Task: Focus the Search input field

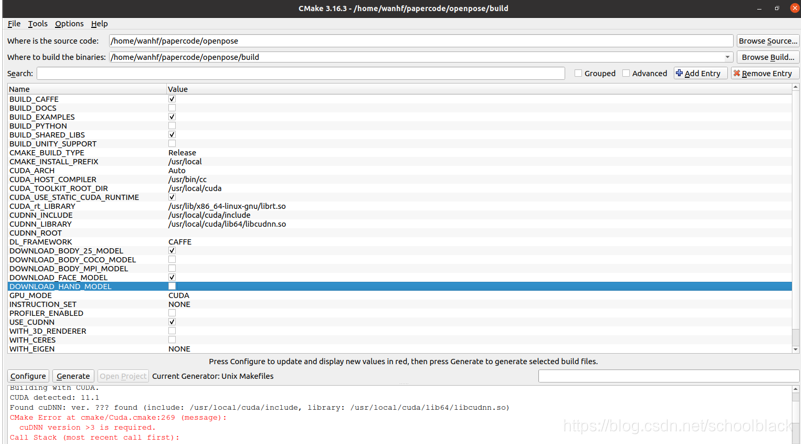Action: (301, 74)
